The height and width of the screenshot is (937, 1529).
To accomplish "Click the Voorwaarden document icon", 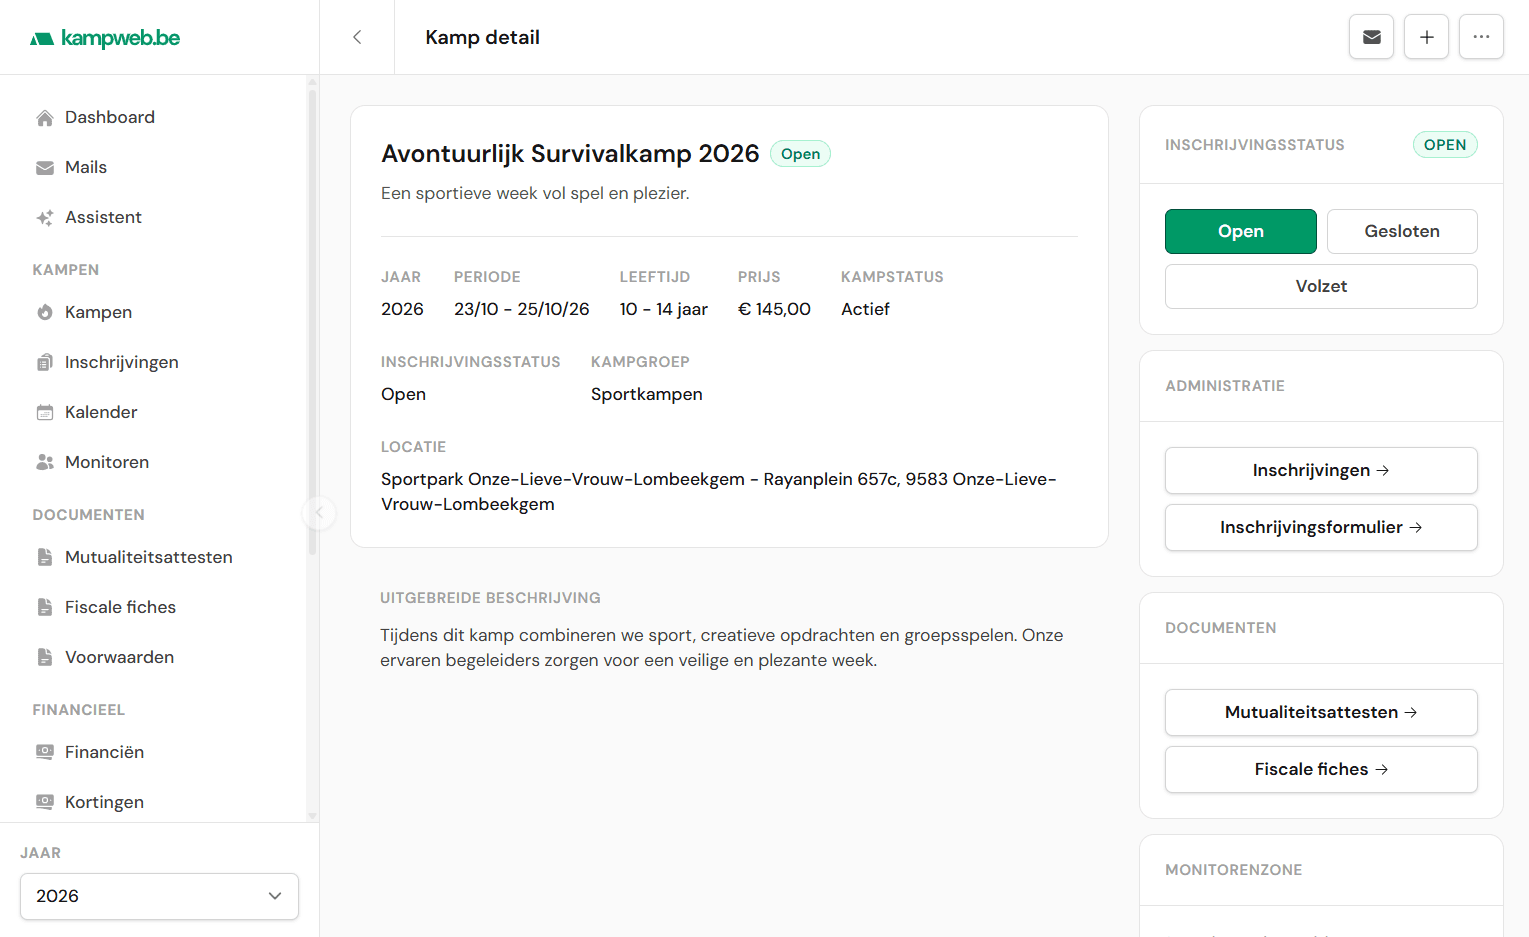I will tap(45, 658).
